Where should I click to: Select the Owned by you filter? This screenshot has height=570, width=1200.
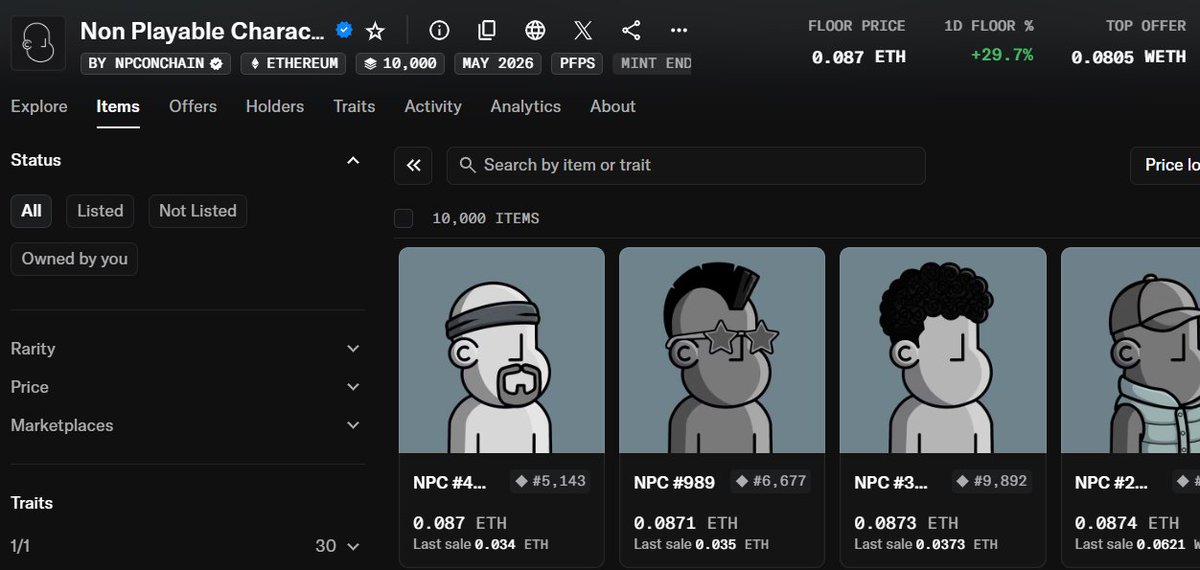pos(75,259)
